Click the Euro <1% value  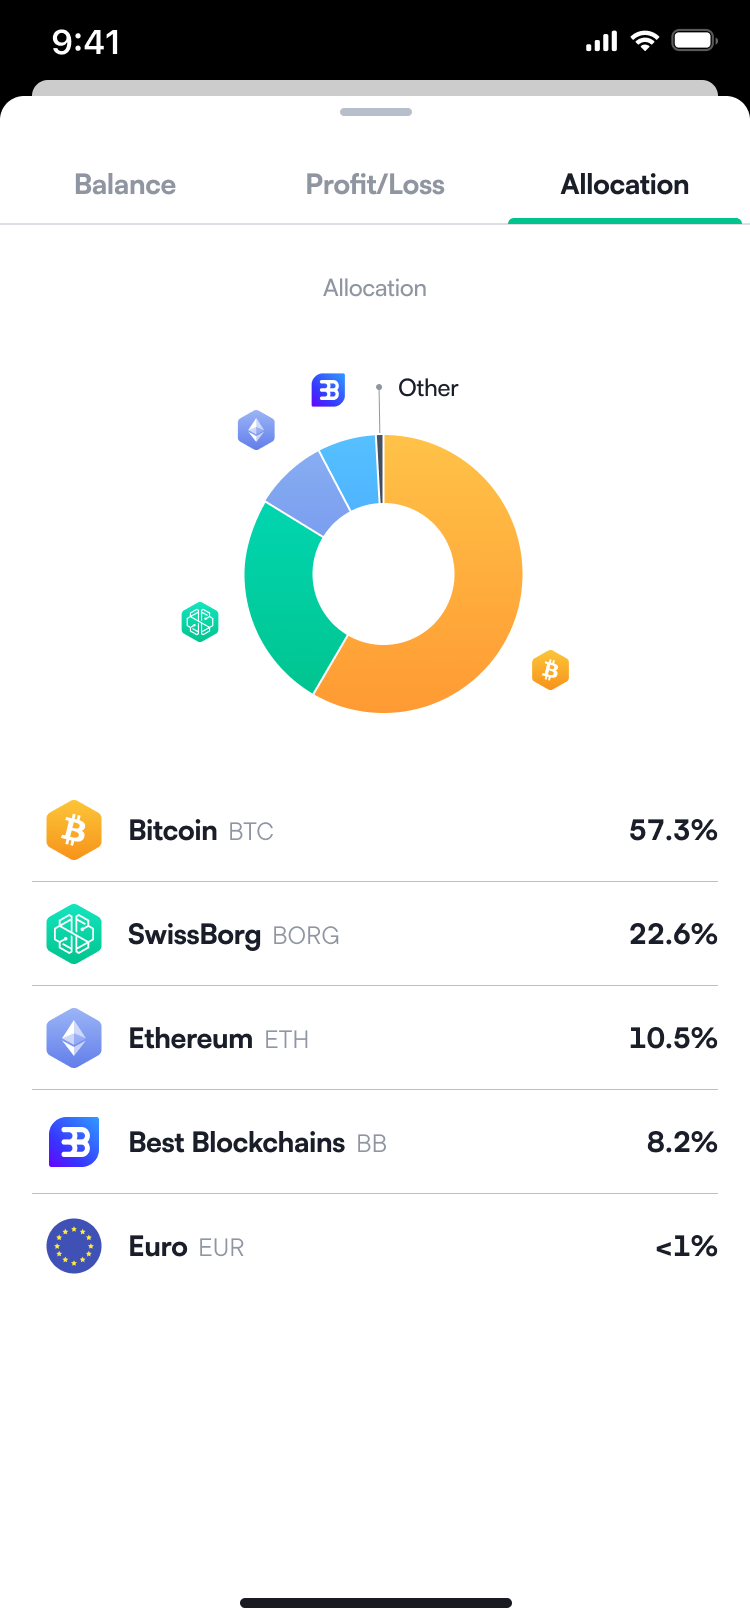tap(685, 1246)
